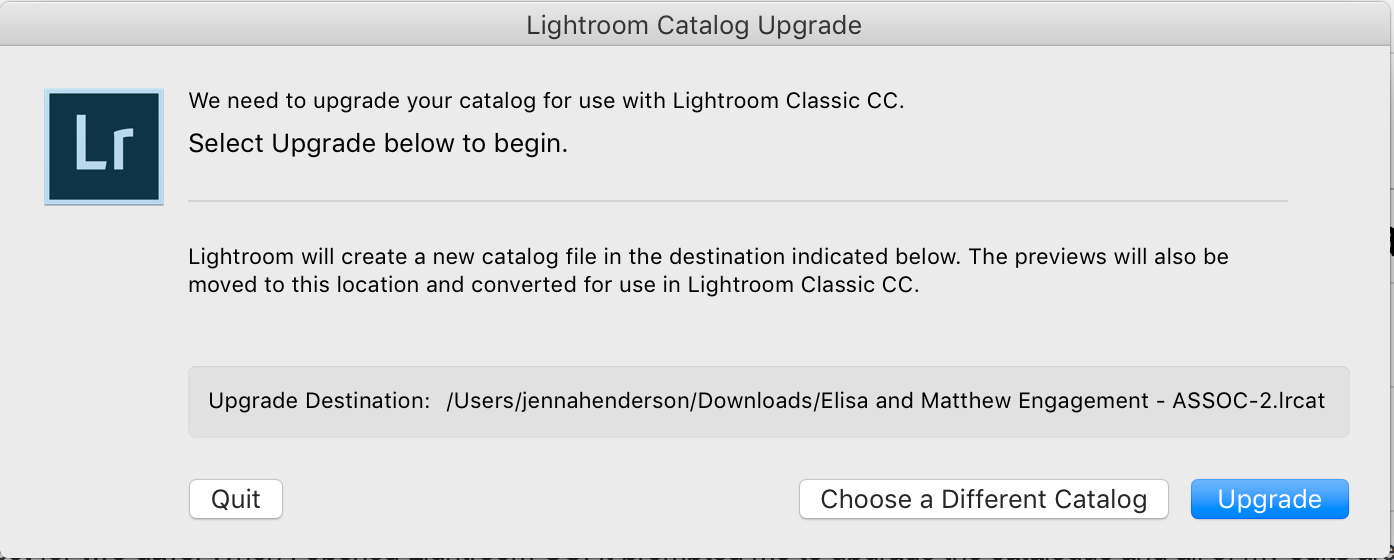This screenshot has width=1394, height=560.
Task: Click the Quit button
Action: pyautogui.click(x=236, y=499)
